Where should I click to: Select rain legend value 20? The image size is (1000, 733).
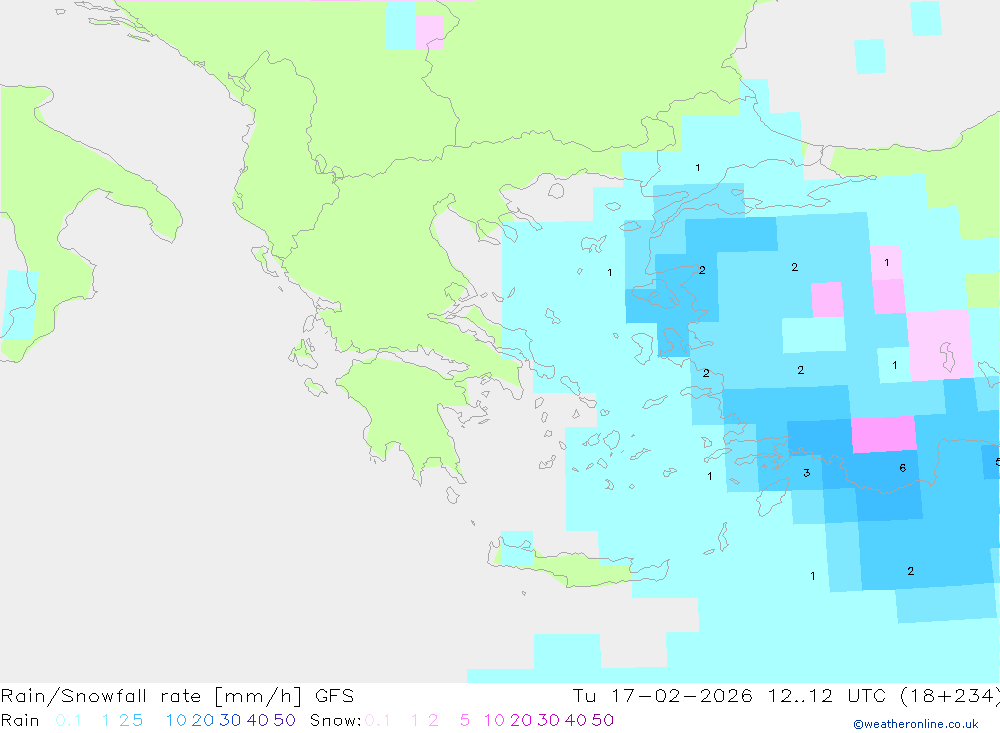203,720
